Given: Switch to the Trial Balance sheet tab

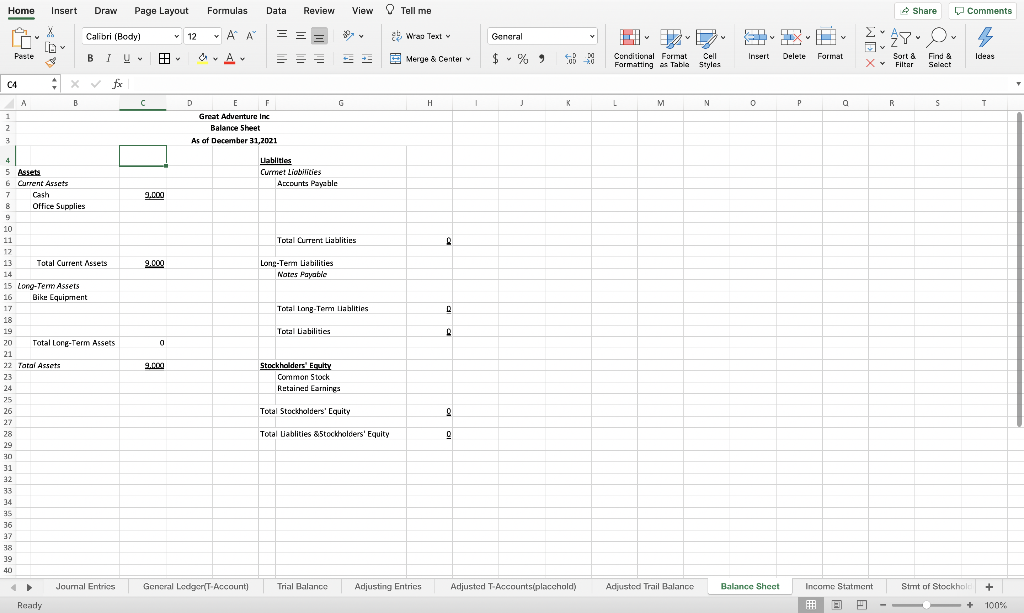Looking at the screenshot, I should [302, 586].
